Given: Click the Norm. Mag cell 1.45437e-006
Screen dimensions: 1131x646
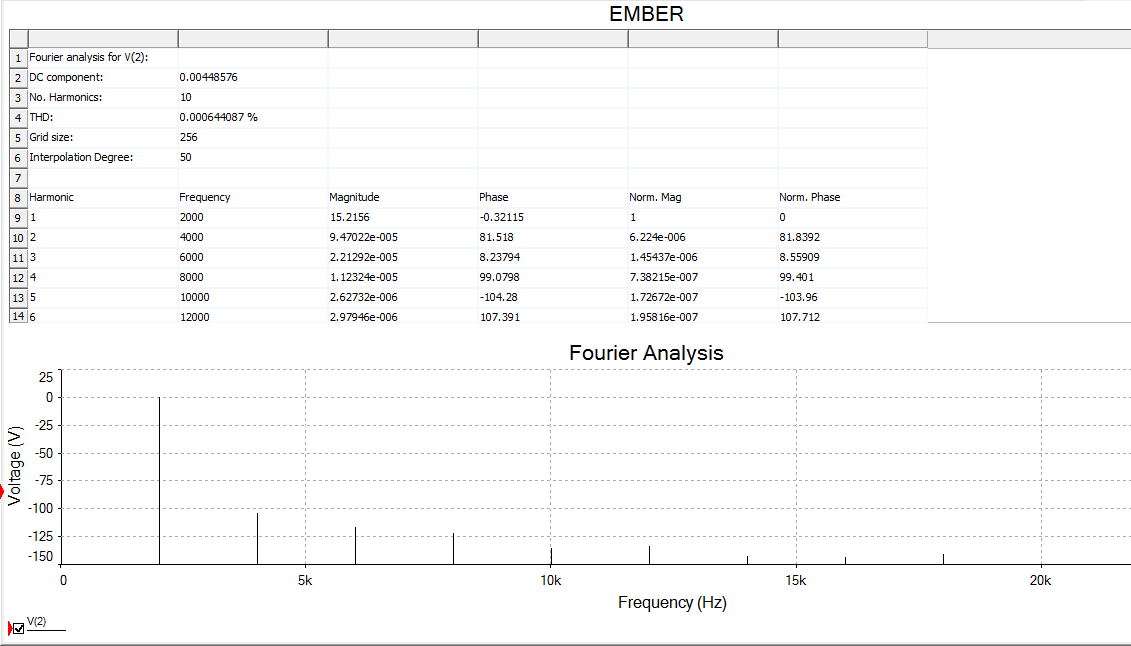Looking at the screenshot, I should tap(703, 257).
